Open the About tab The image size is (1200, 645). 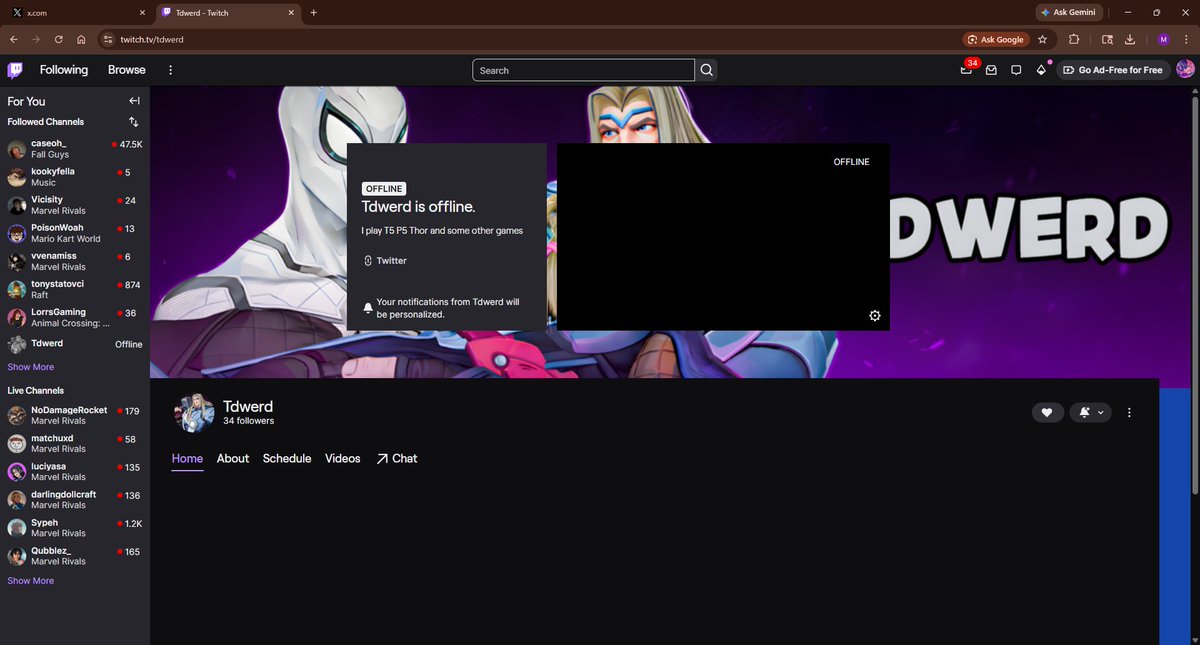[233, 458]
